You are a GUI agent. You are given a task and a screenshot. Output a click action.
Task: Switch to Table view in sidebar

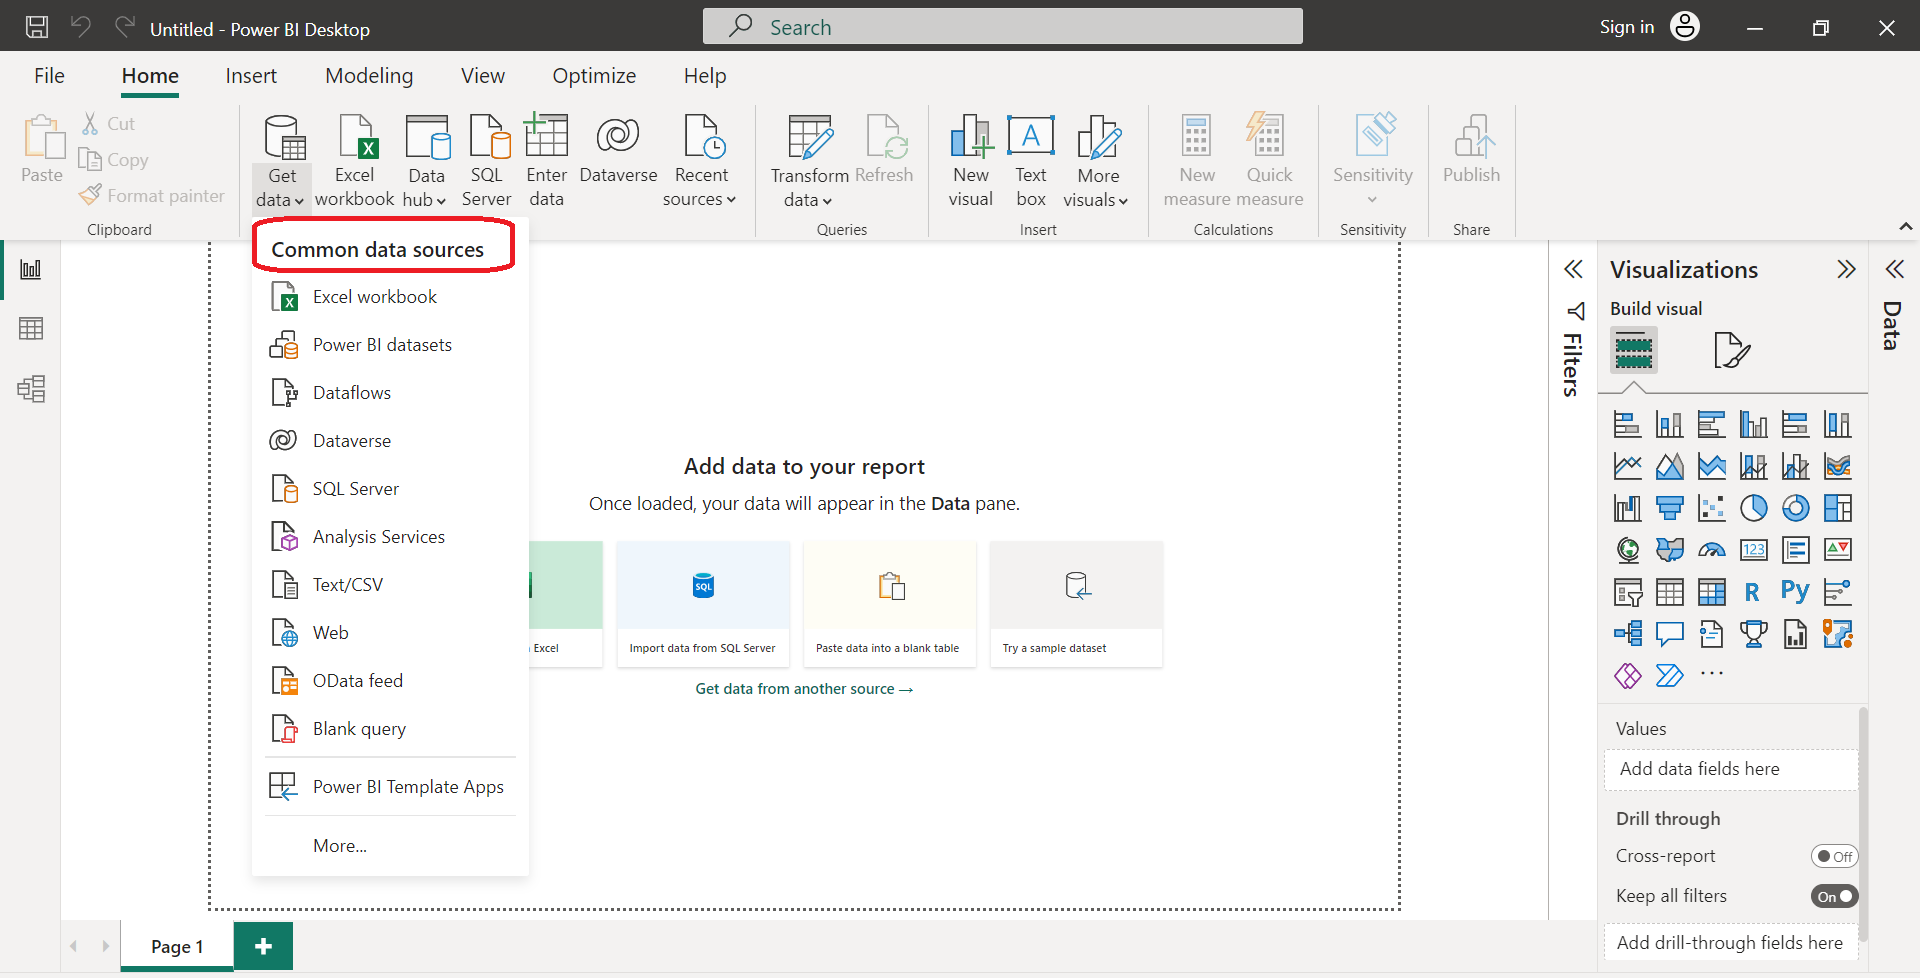[x=31, y=329]
